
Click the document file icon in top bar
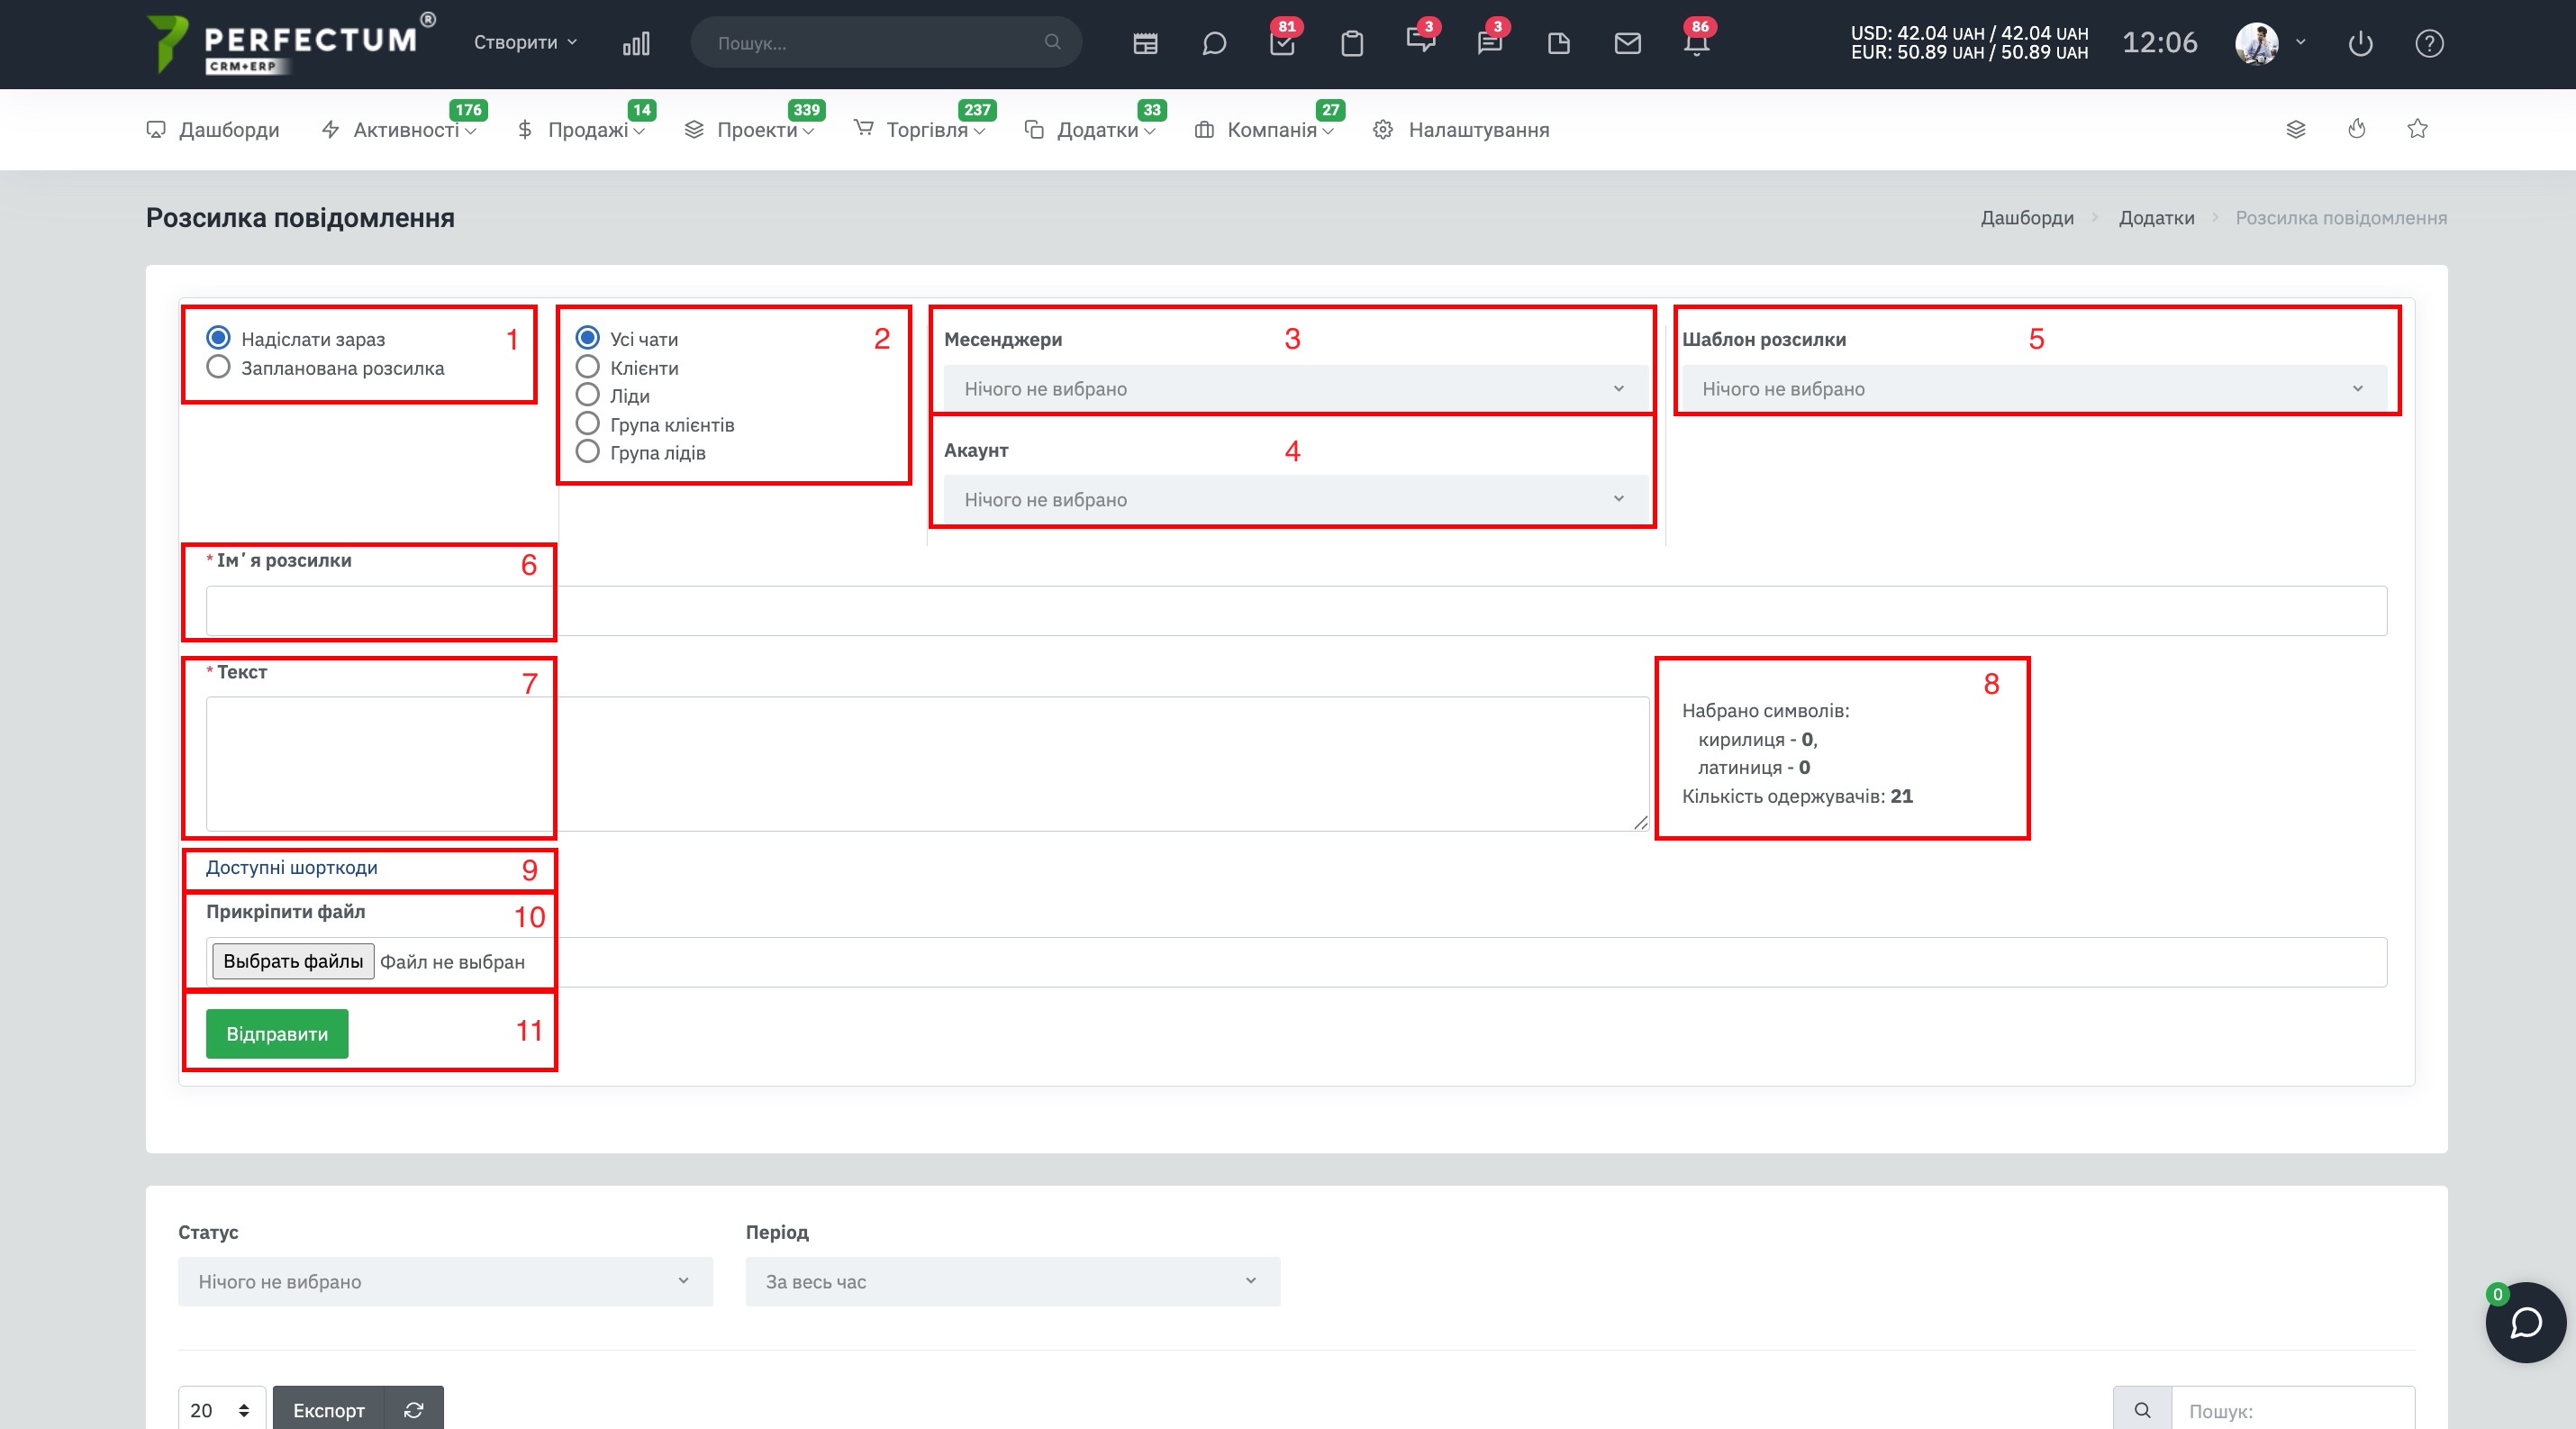coord(1559,43)
